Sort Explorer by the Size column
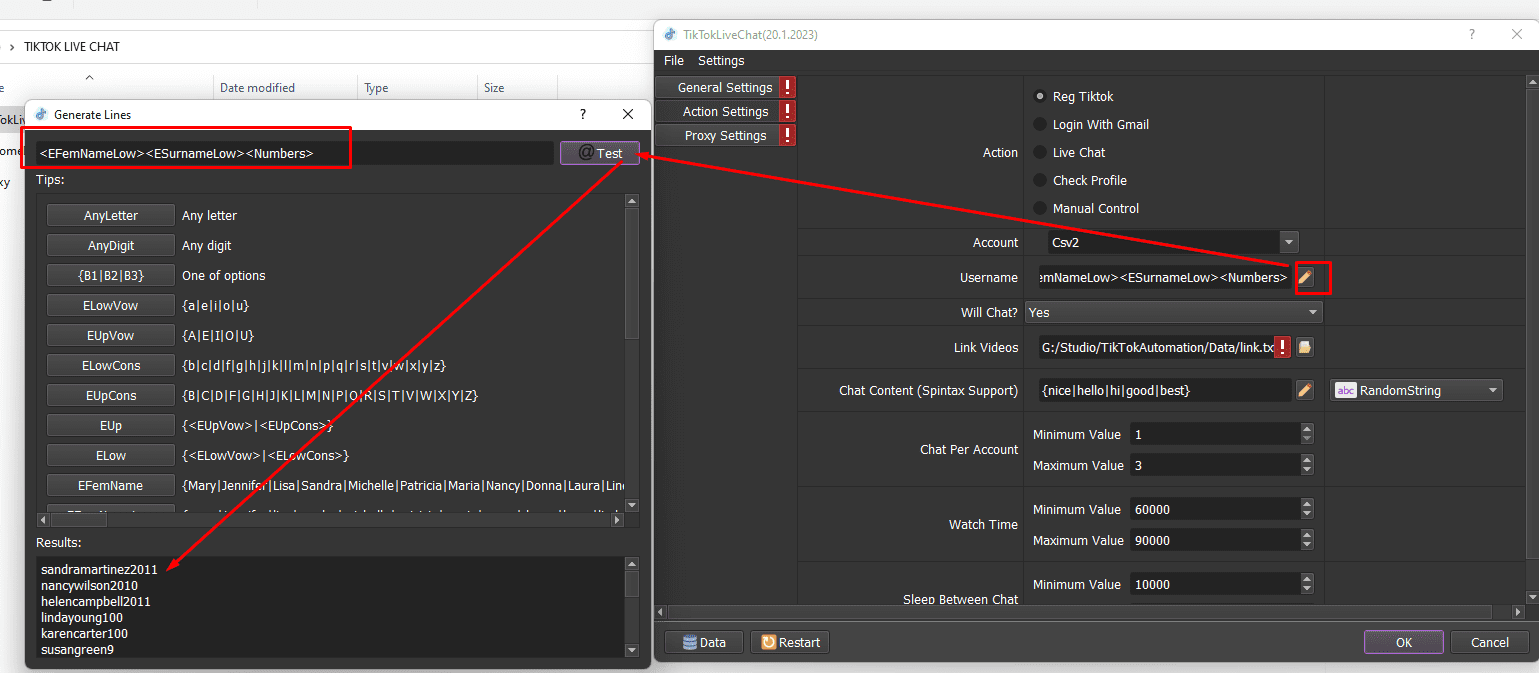1539x673 pixels. point(494,88)
